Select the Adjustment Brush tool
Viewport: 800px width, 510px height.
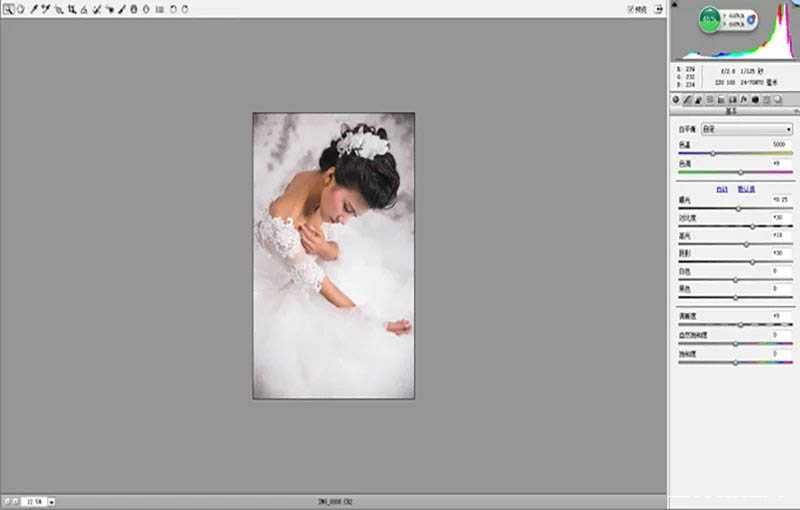coord(121,9)
